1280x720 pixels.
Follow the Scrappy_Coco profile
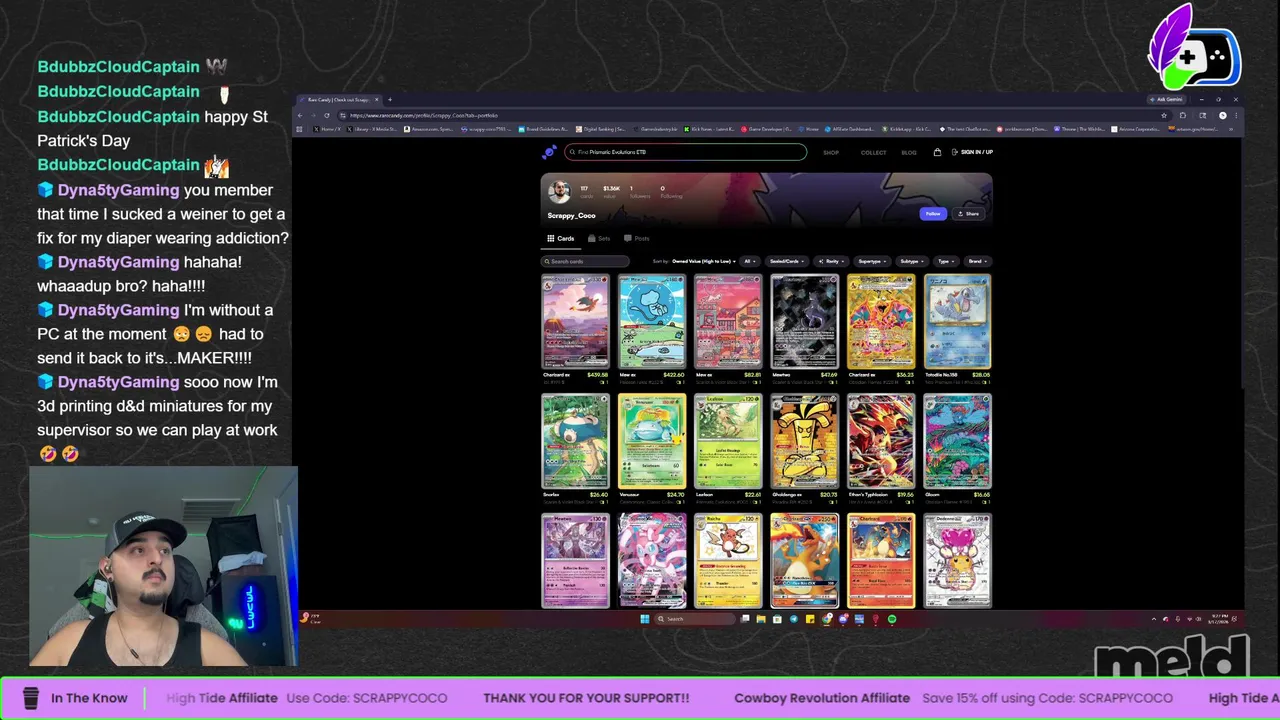click(933, 213)
